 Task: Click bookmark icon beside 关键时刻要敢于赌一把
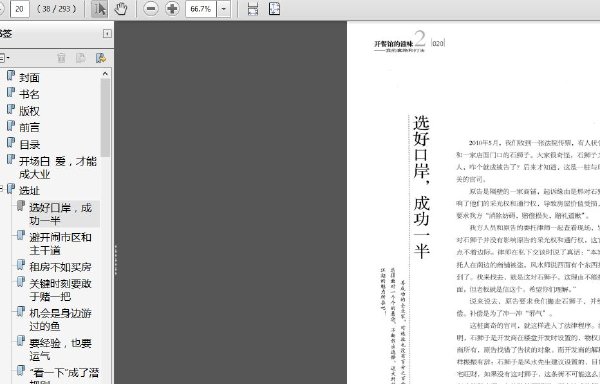[x=21, y=281]
